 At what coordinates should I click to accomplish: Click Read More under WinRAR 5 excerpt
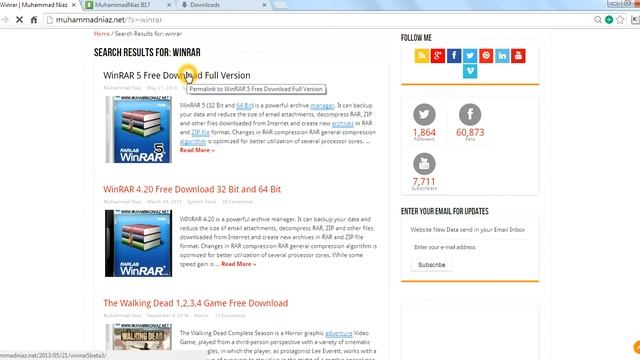(x=197, y=150)
